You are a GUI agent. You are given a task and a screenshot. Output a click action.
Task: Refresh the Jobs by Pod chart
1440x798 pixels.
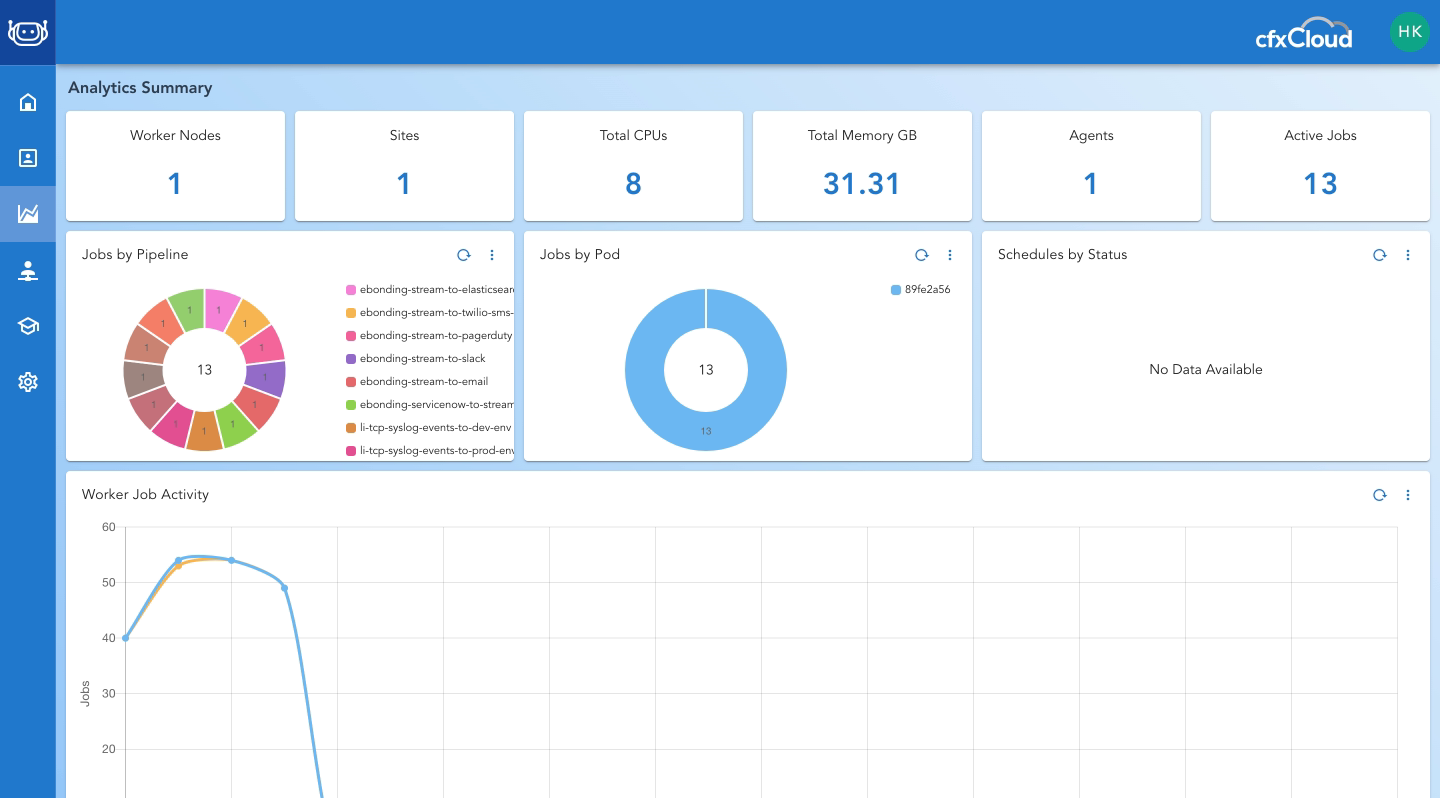click(x=922, y=255)
